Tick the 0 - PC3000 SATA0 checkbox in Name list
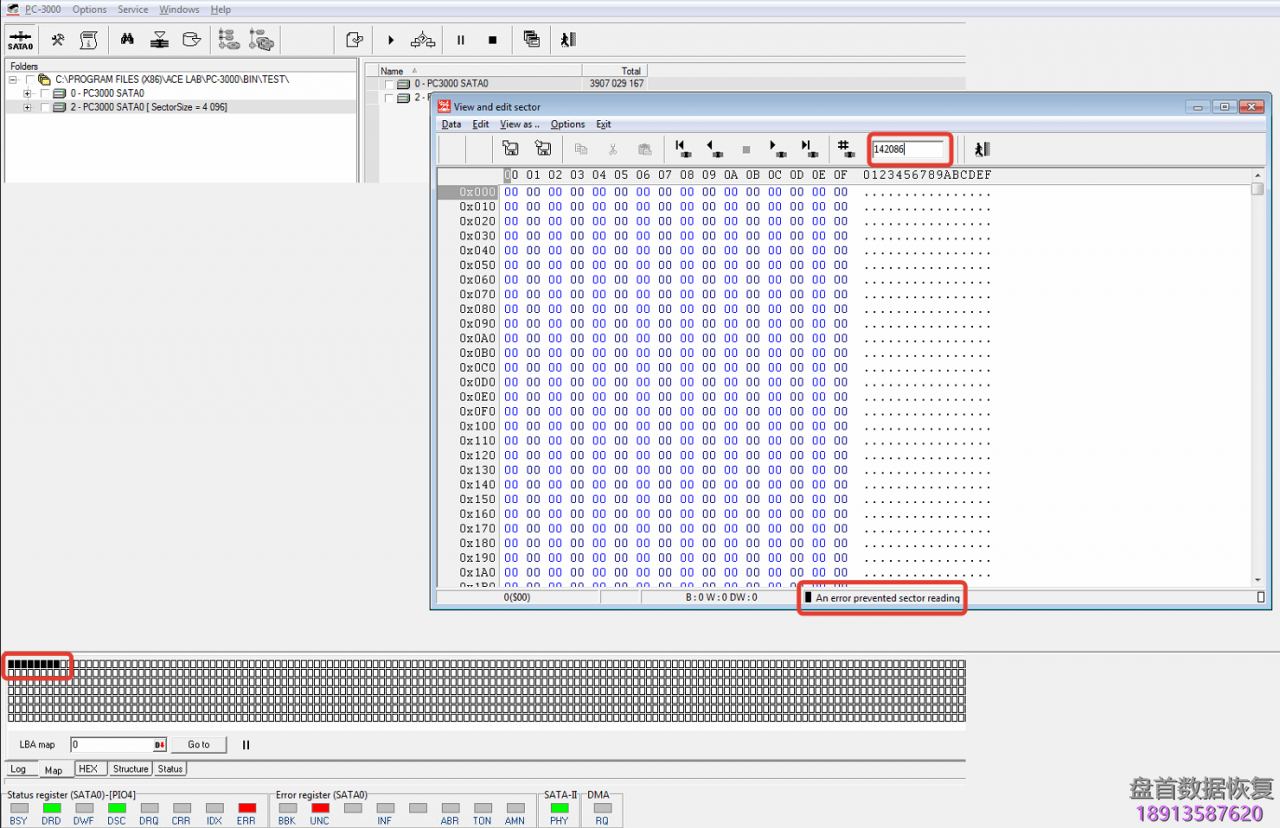The width and height of the screenshot is (1280, 828). (389, 84)
